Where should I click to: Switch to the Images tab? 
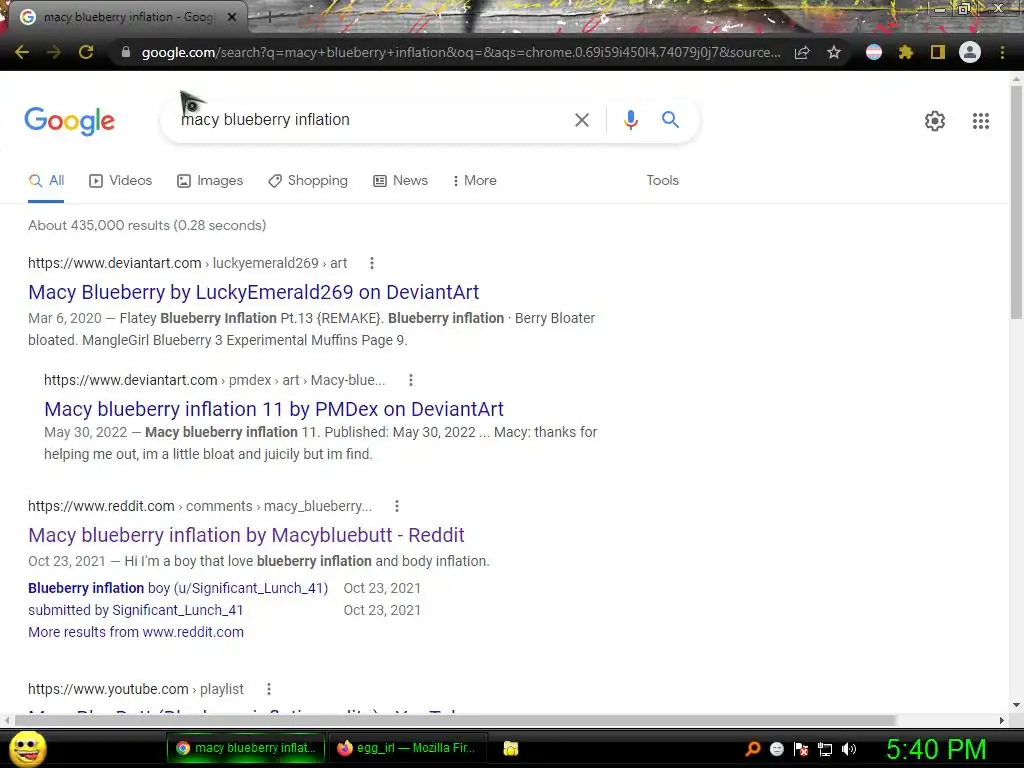coord(210,181)
